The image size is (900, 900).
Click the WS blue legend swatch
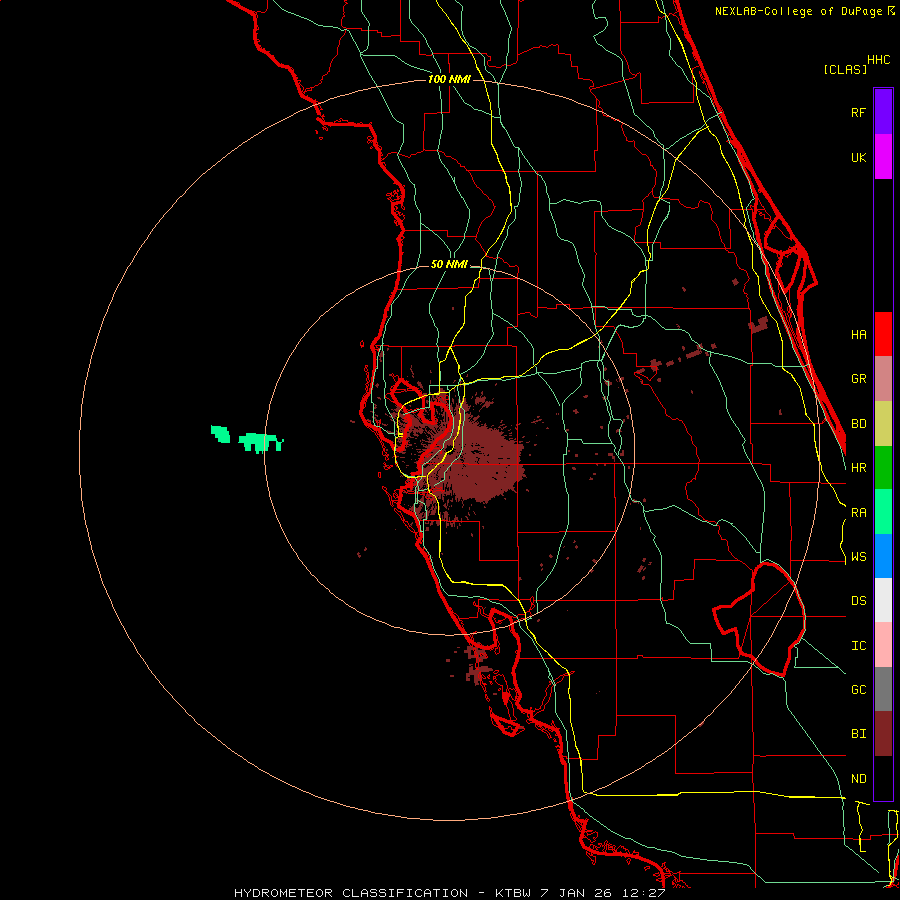pyautogui.click(x=883, y=556)
